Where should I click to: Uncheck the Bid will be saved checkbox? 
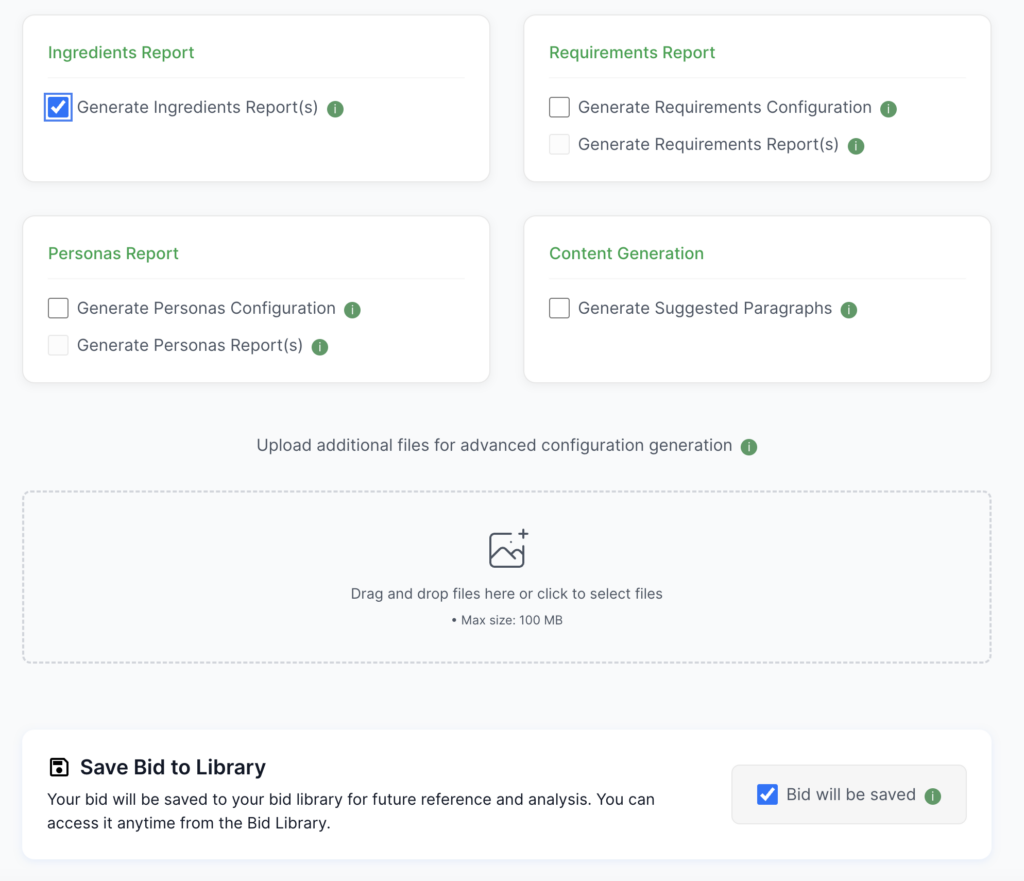click(x=767, y=795)
